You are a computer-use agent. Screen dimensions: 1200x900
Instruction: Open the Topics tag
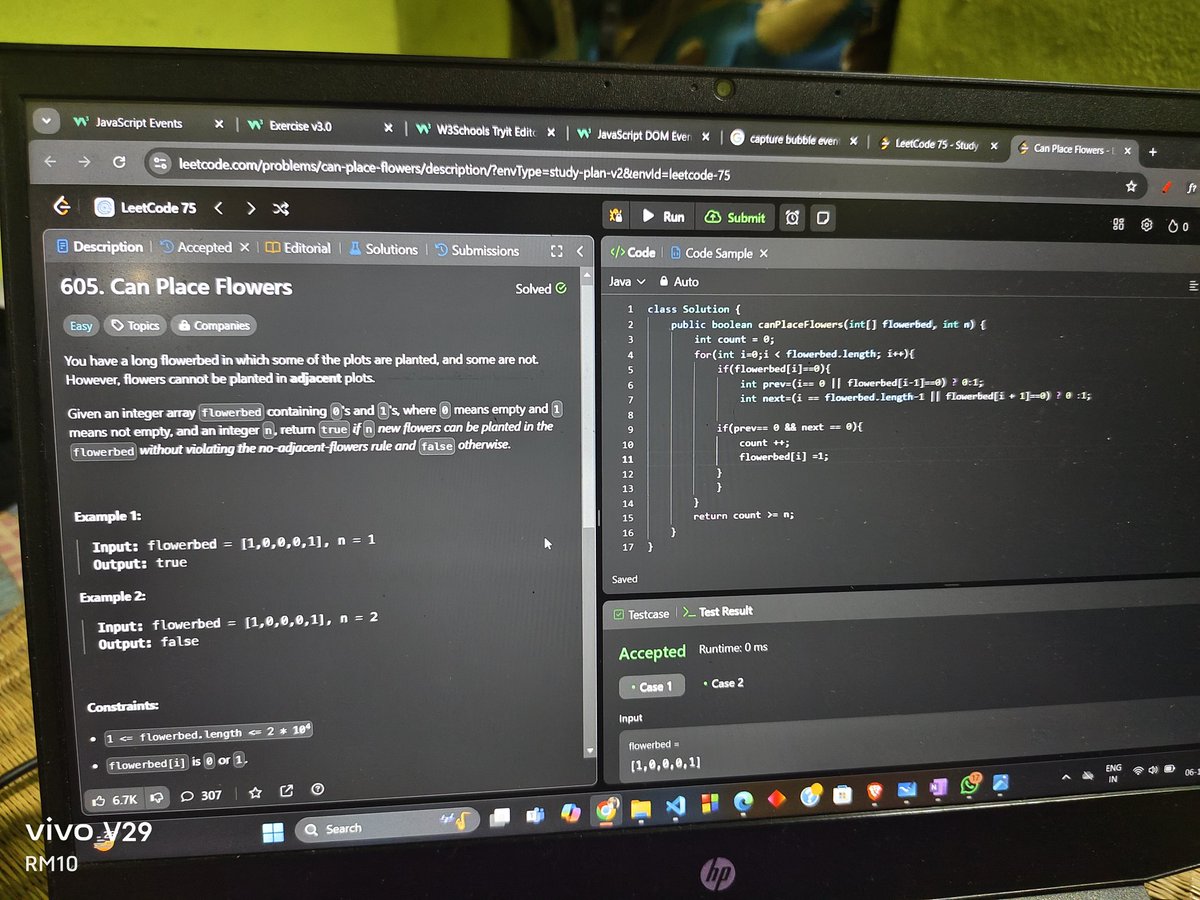(x=134, y=325)
